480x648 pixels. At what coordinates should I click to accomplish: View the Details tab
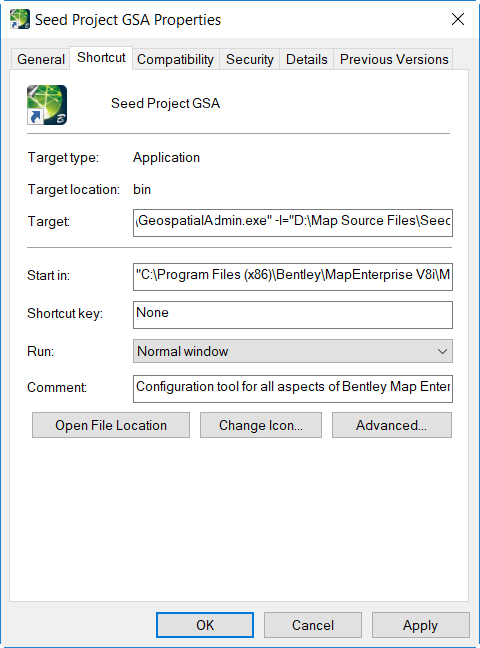click(306, 59)
